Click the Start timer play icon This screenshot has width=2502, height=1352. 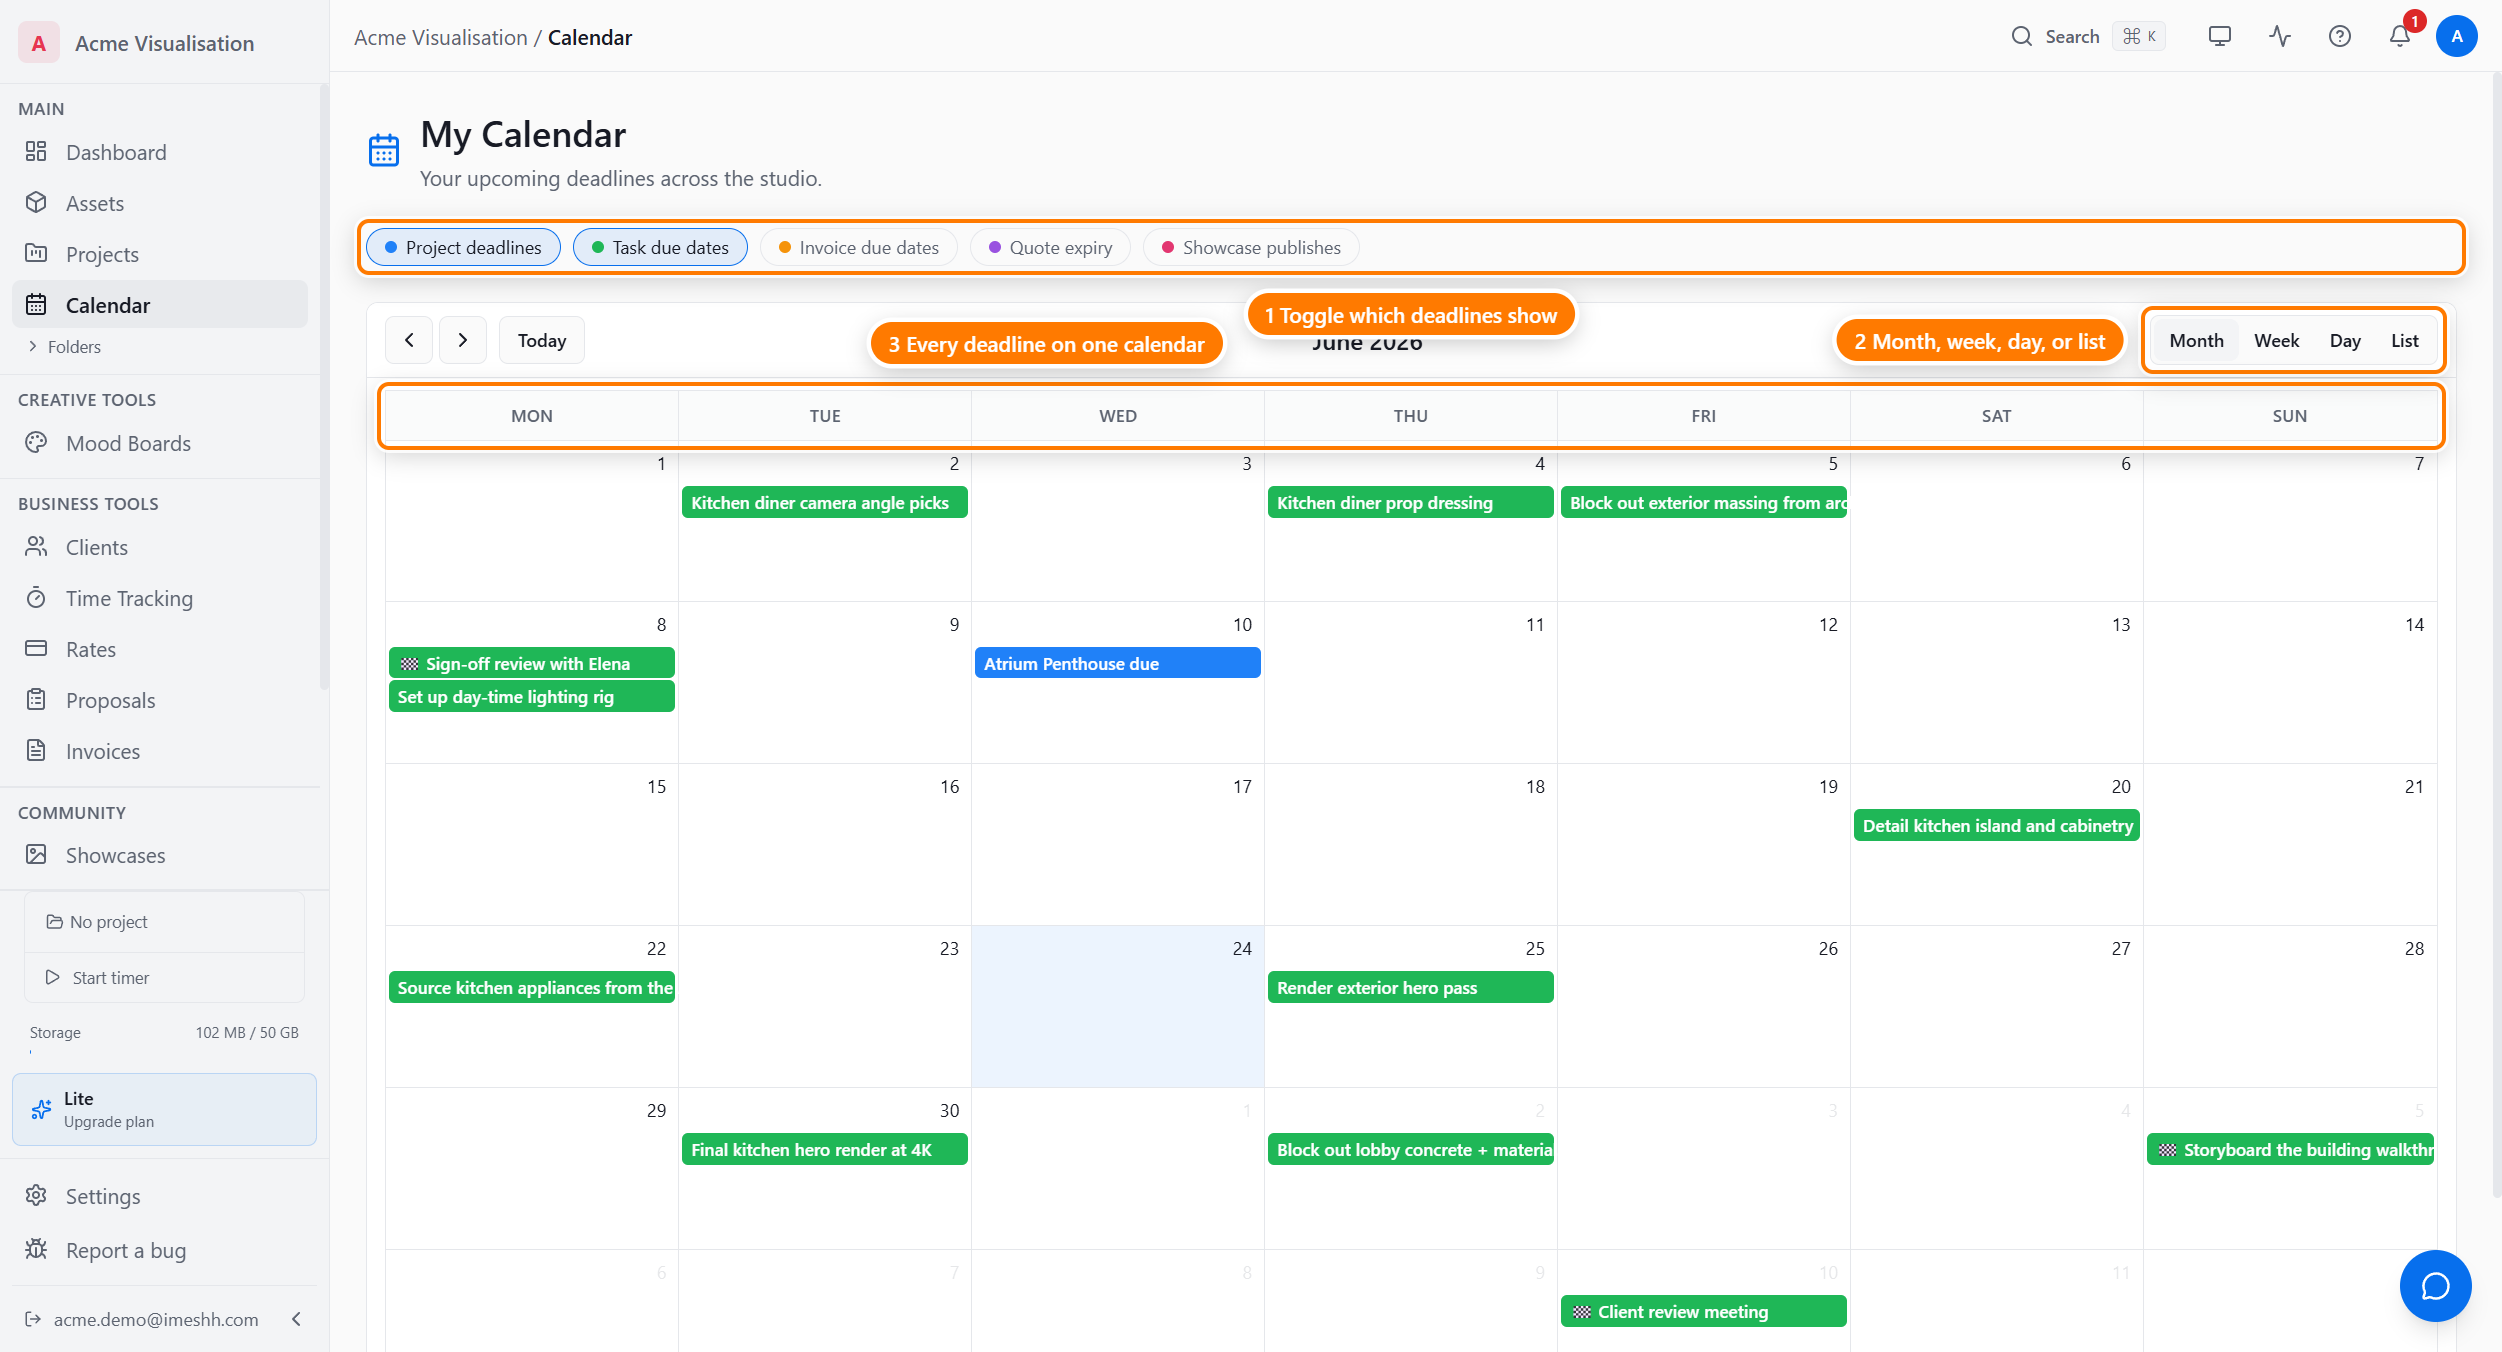[x=52, y=977]
